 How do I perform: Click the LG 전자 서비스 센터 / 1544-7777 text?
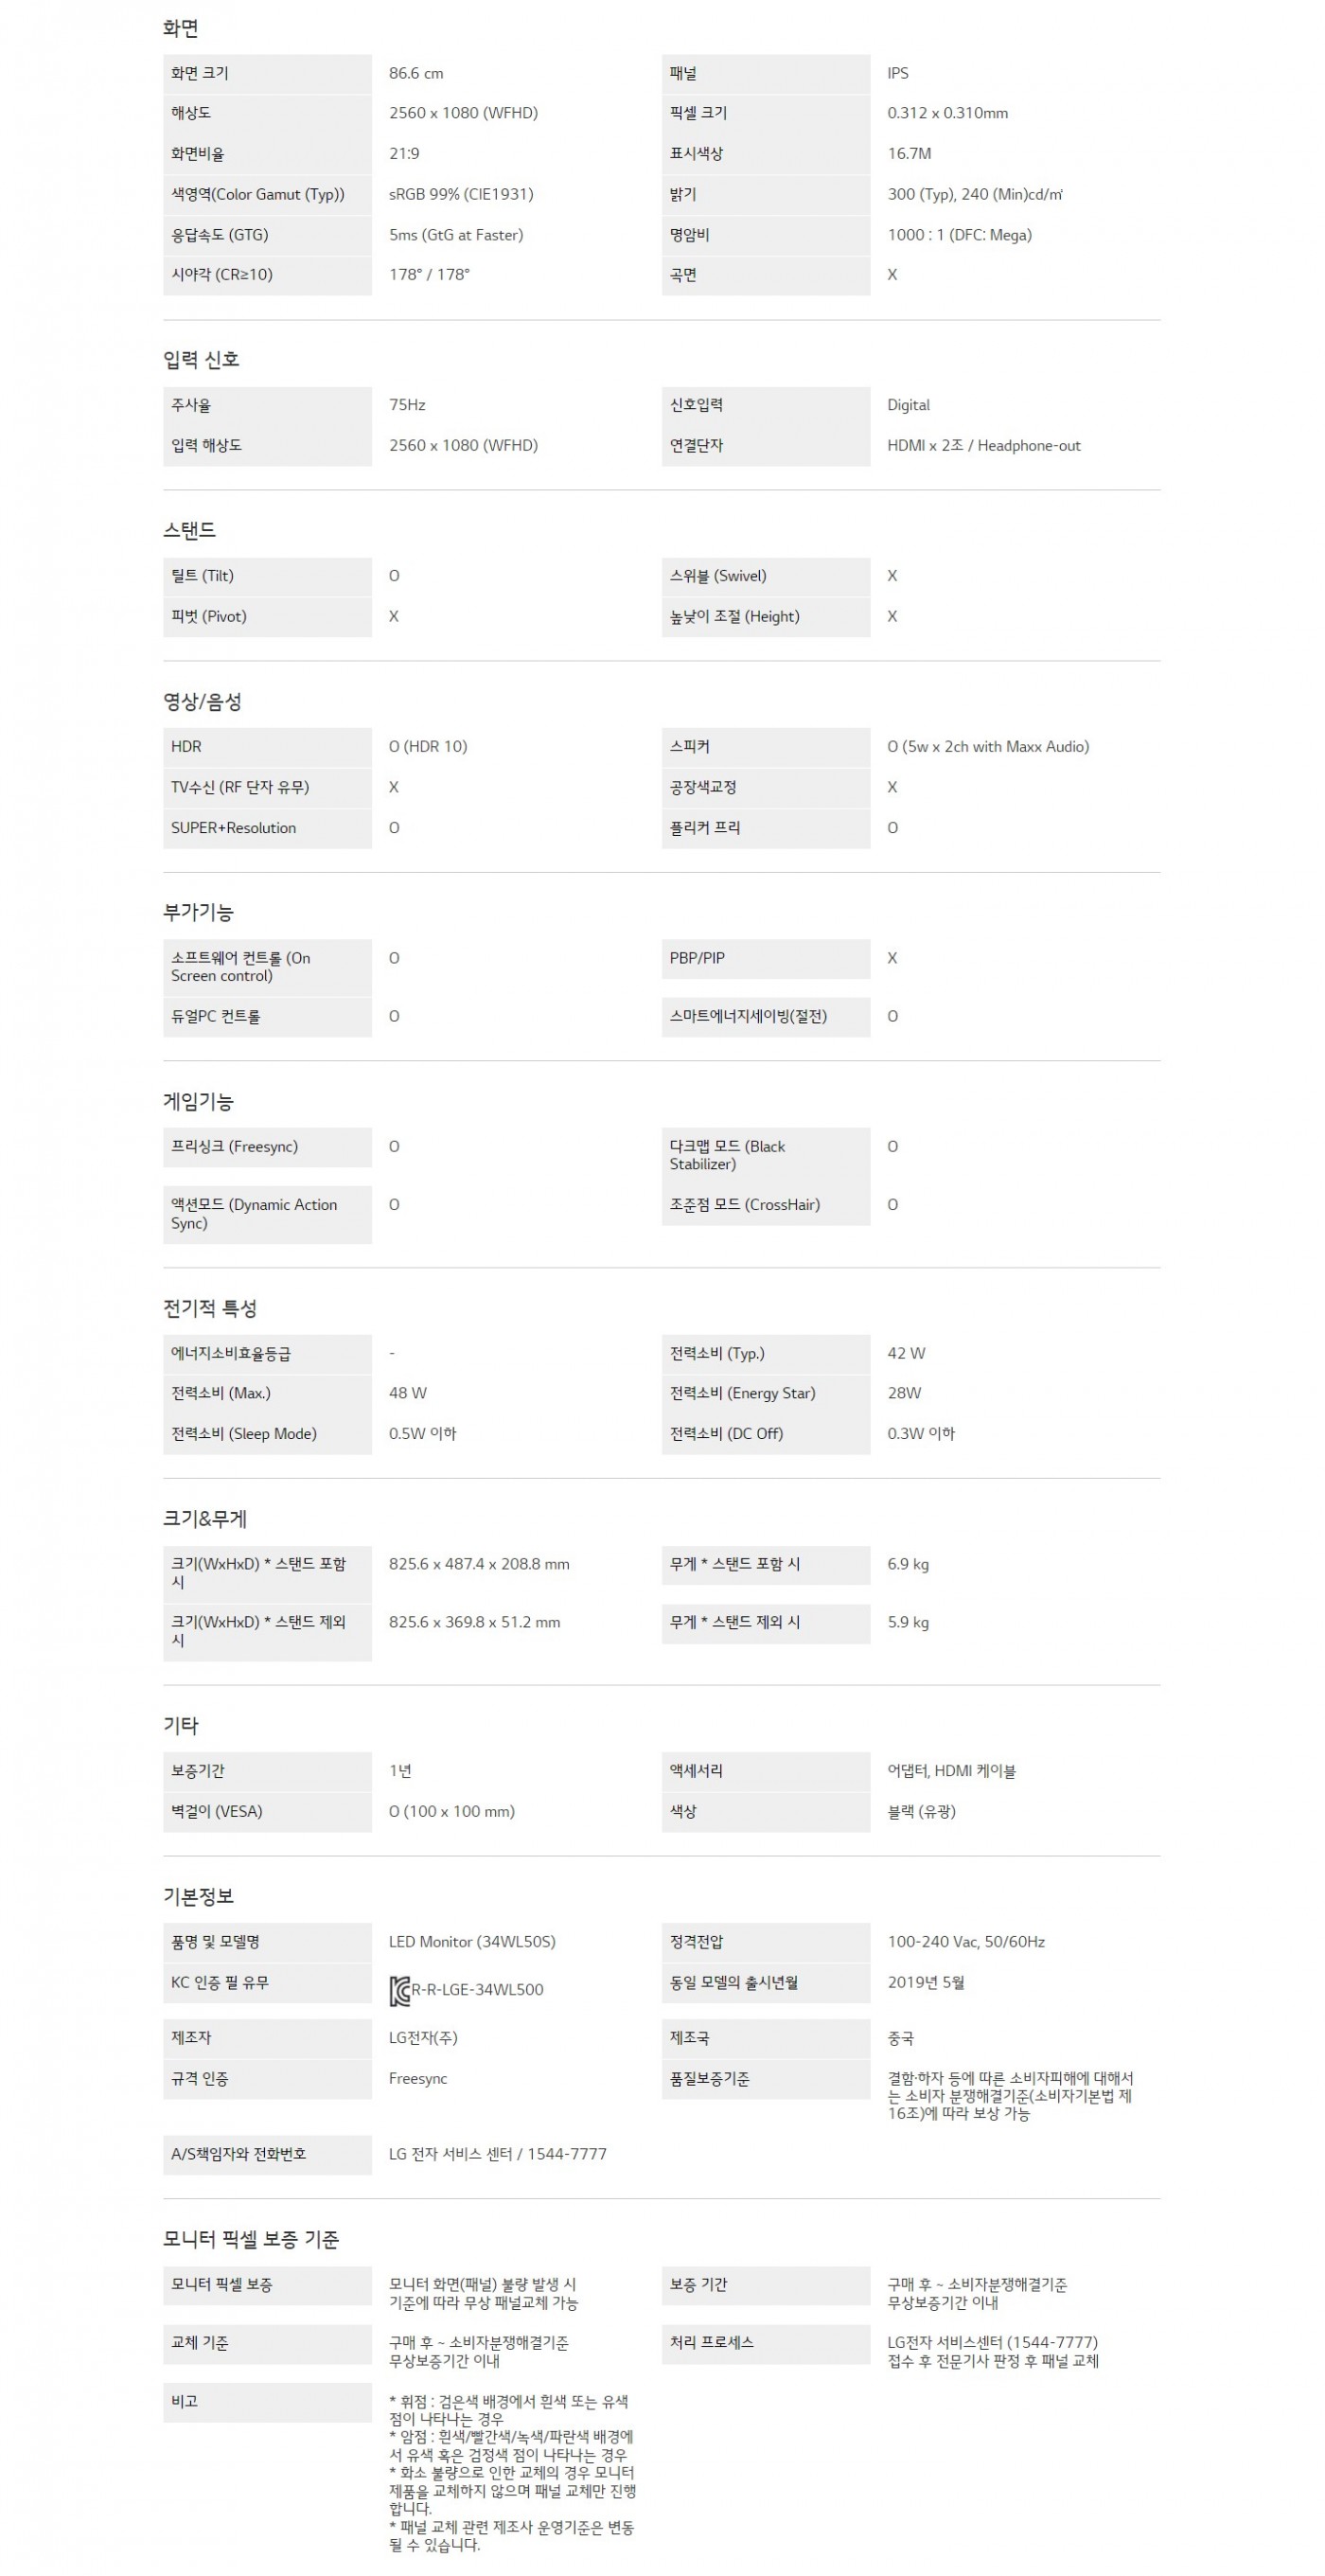(497, 2154)
